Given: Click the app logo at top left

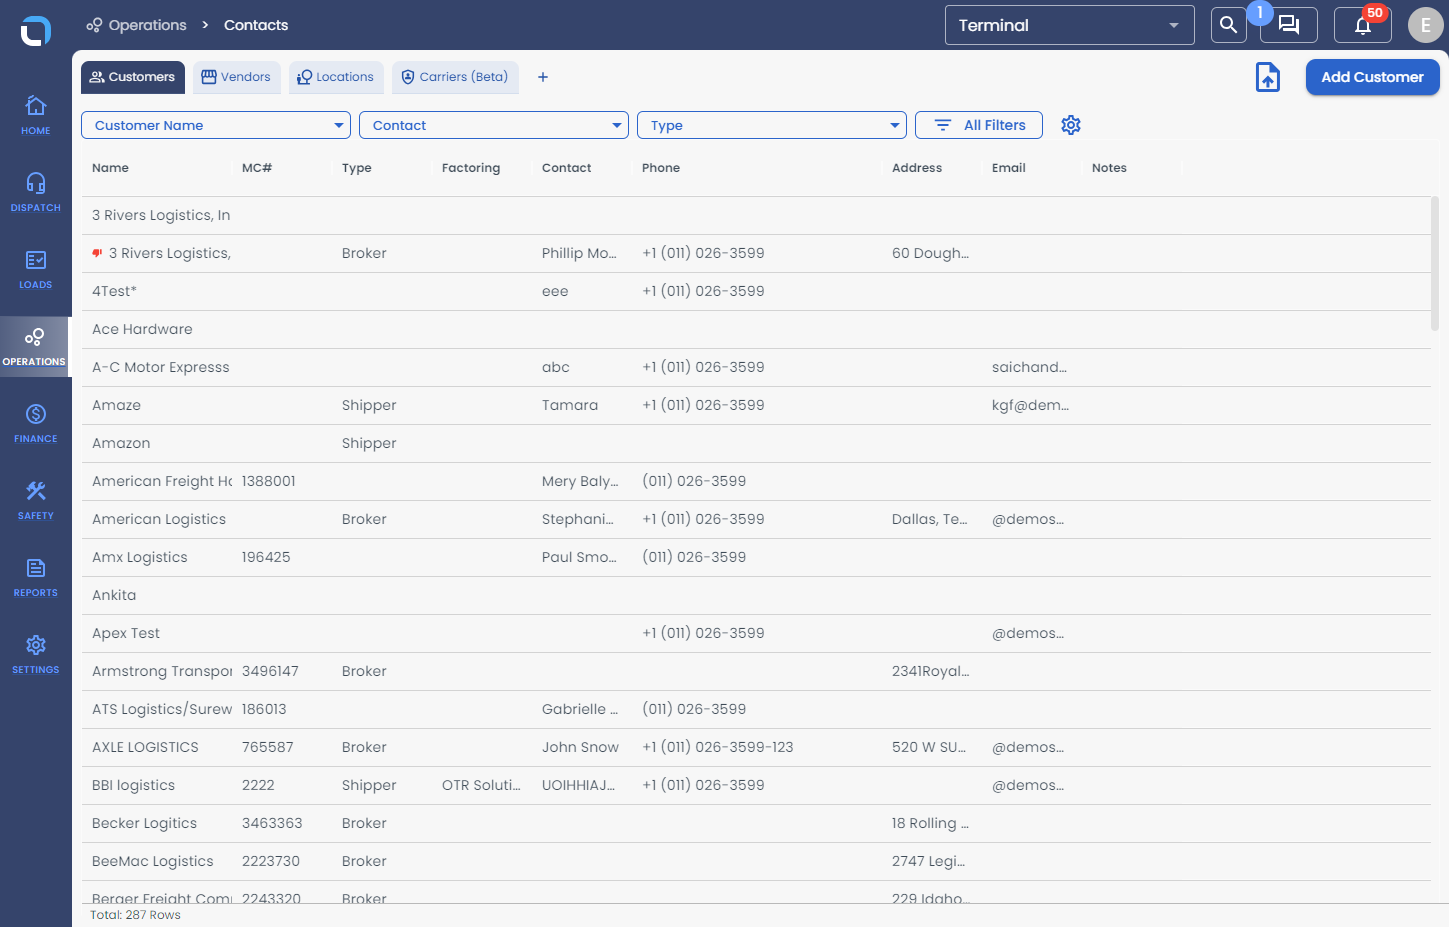Looking at the screenshot, I should coord(35,30).
